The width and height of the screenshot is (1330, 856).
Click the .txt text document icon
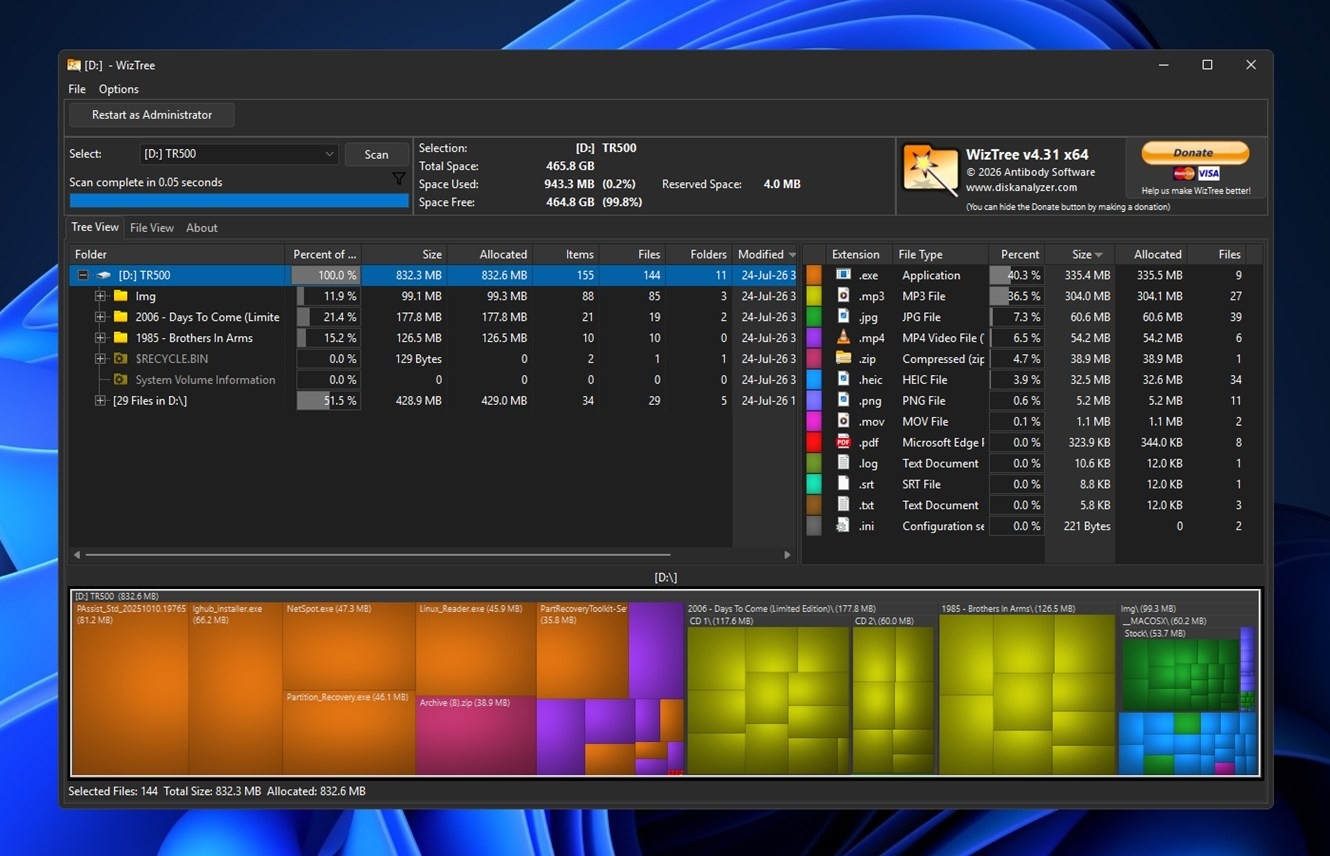(843, 506)
